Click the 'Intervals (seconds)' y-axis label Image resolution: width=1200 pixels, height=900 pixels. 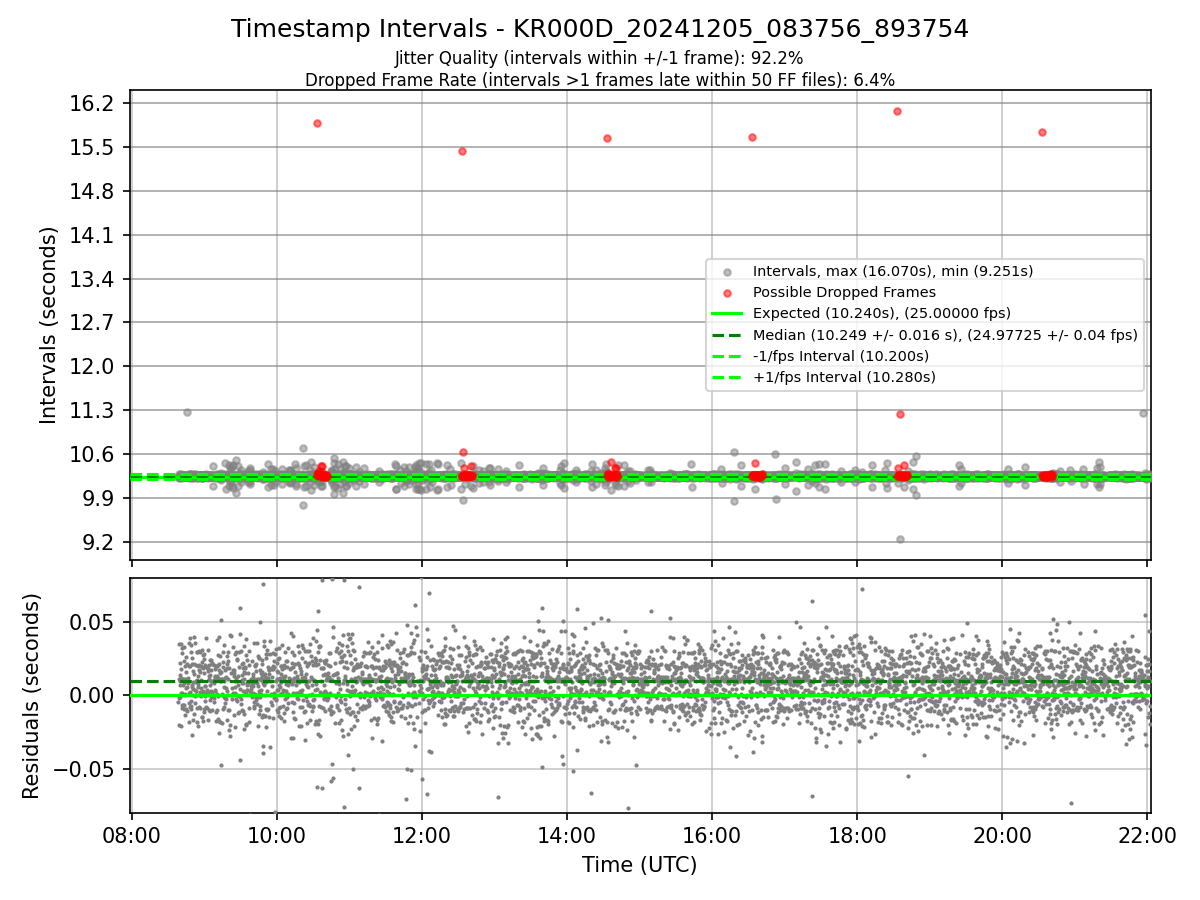point(49,325)
